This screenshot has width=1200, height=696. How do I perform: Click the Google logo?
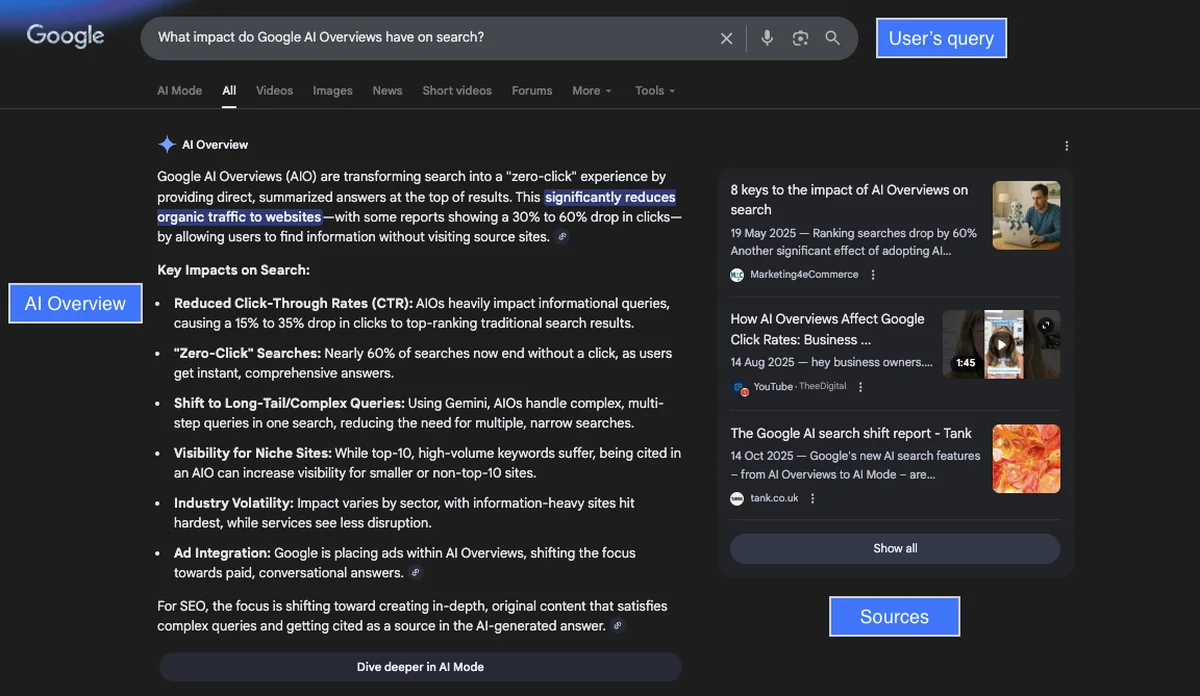point(64,36)
